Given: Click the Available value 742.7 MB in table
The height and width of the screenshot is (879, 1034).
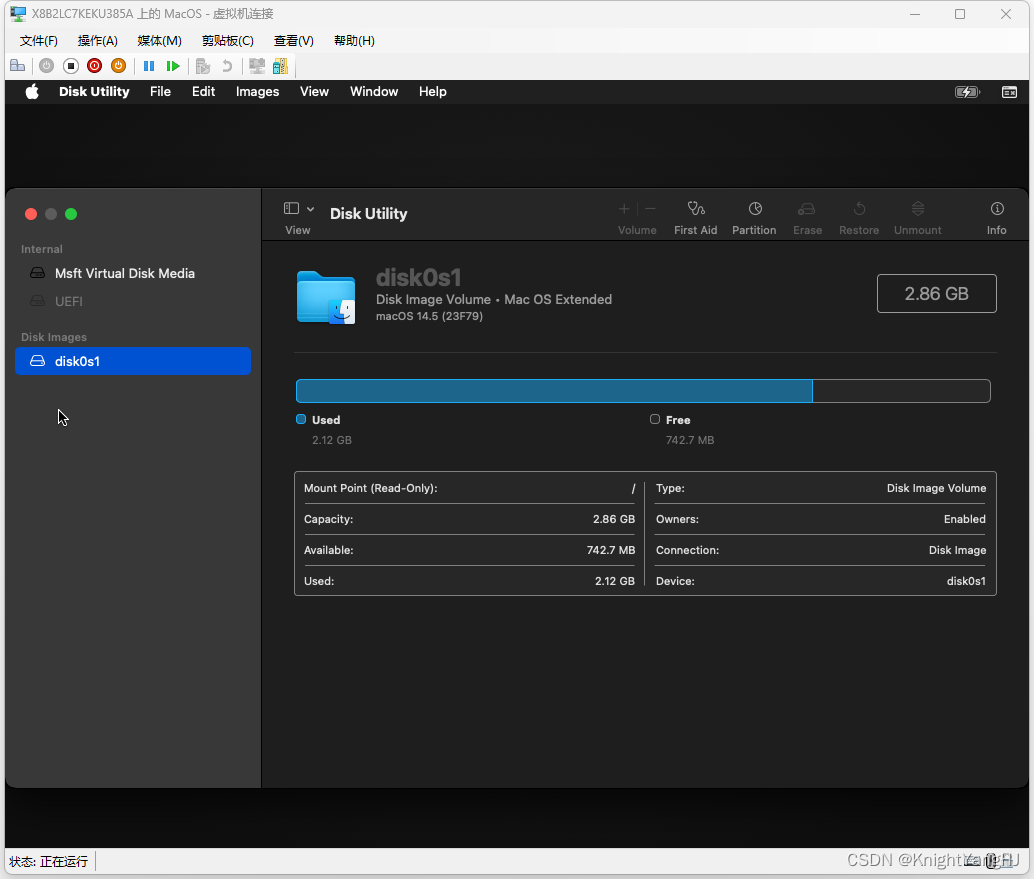Looking at the screenshot, I should [611, 550].
